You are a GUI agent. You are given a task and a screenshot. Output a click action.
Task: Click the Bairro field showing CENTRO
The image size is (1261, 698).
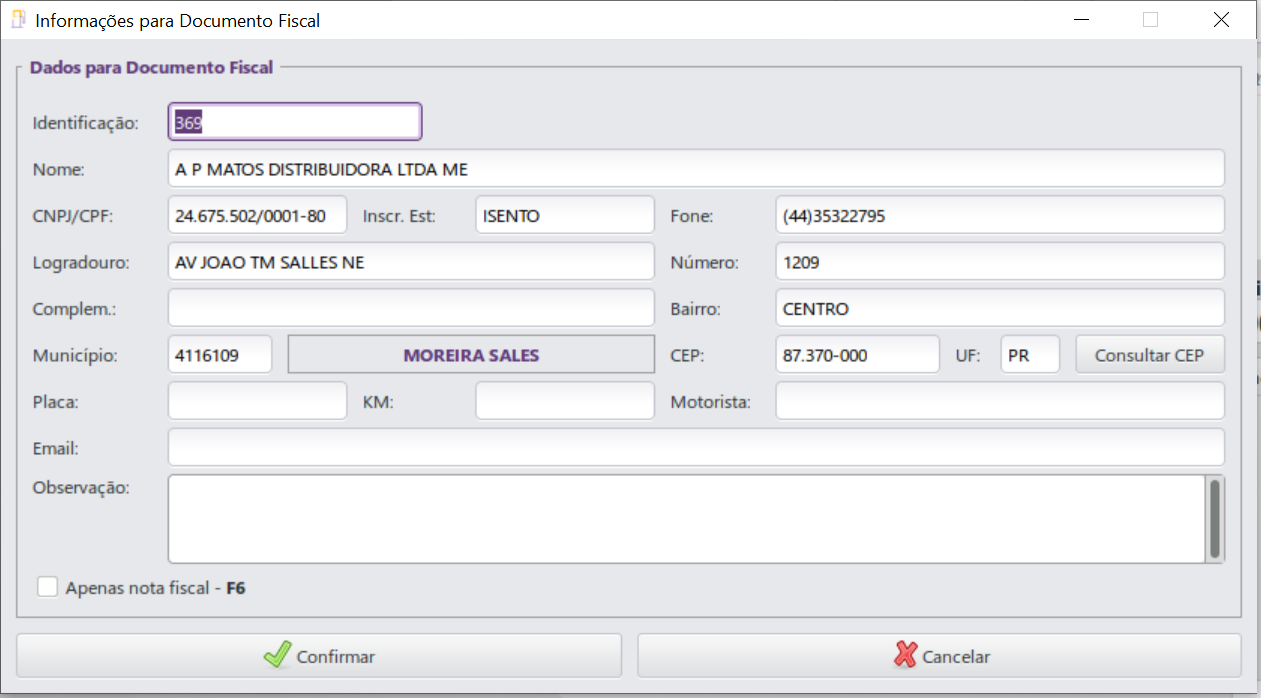pos(1000,308)
